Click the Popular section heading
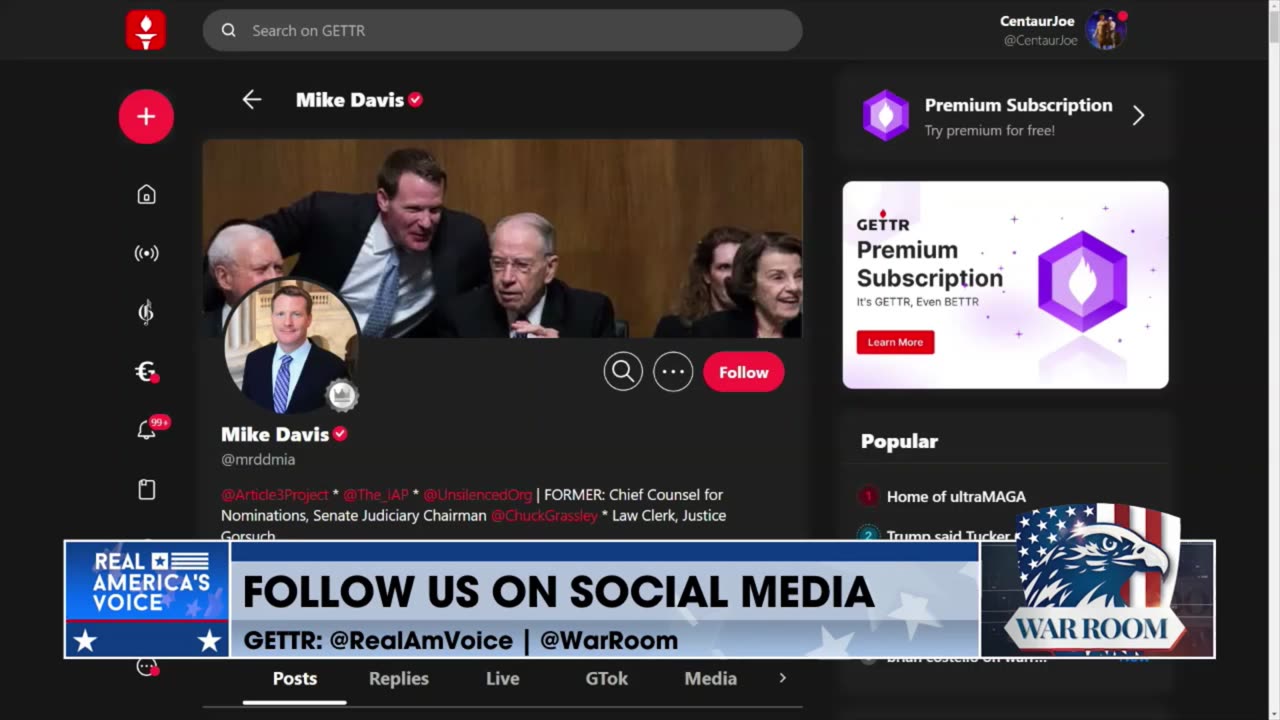1280x720 pixels. coord(900,441)
